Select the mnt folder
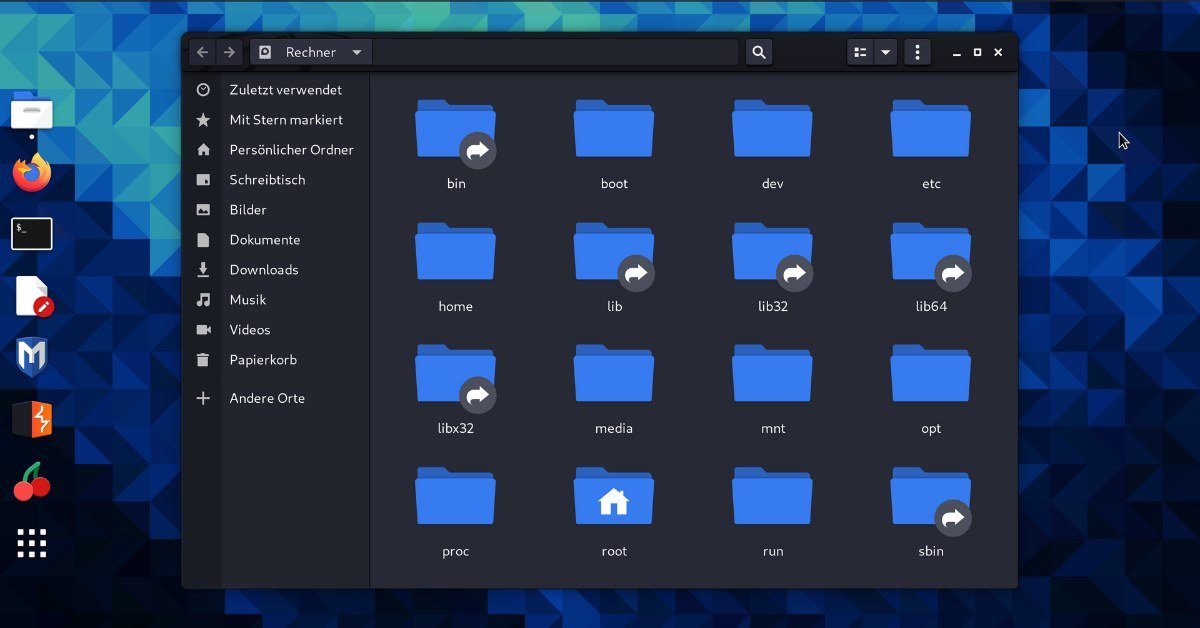1200x628 pixels. point(772,374)
